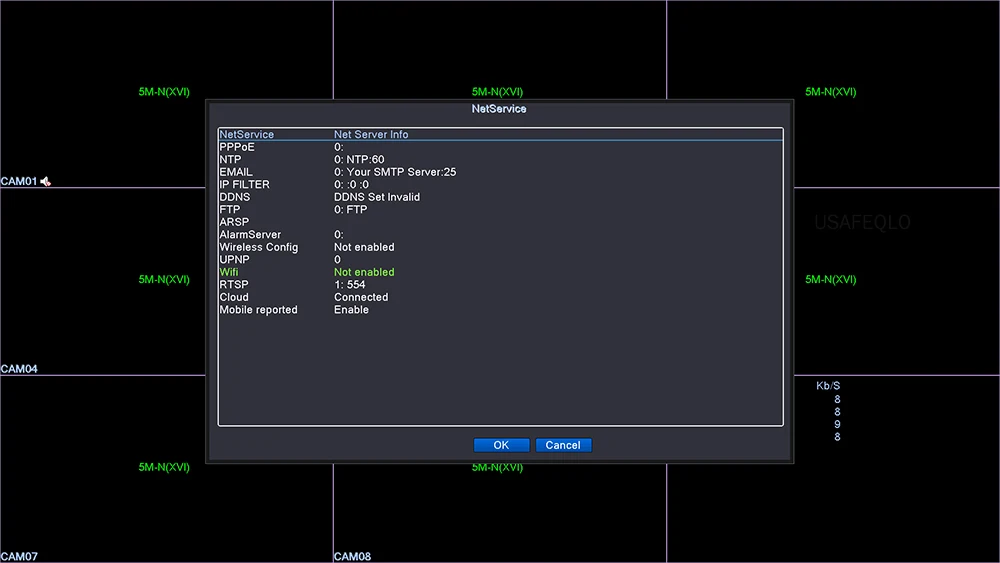Select the FTP service row
The height and width of the screenshot is (563, 1000).
pos(500,210)
